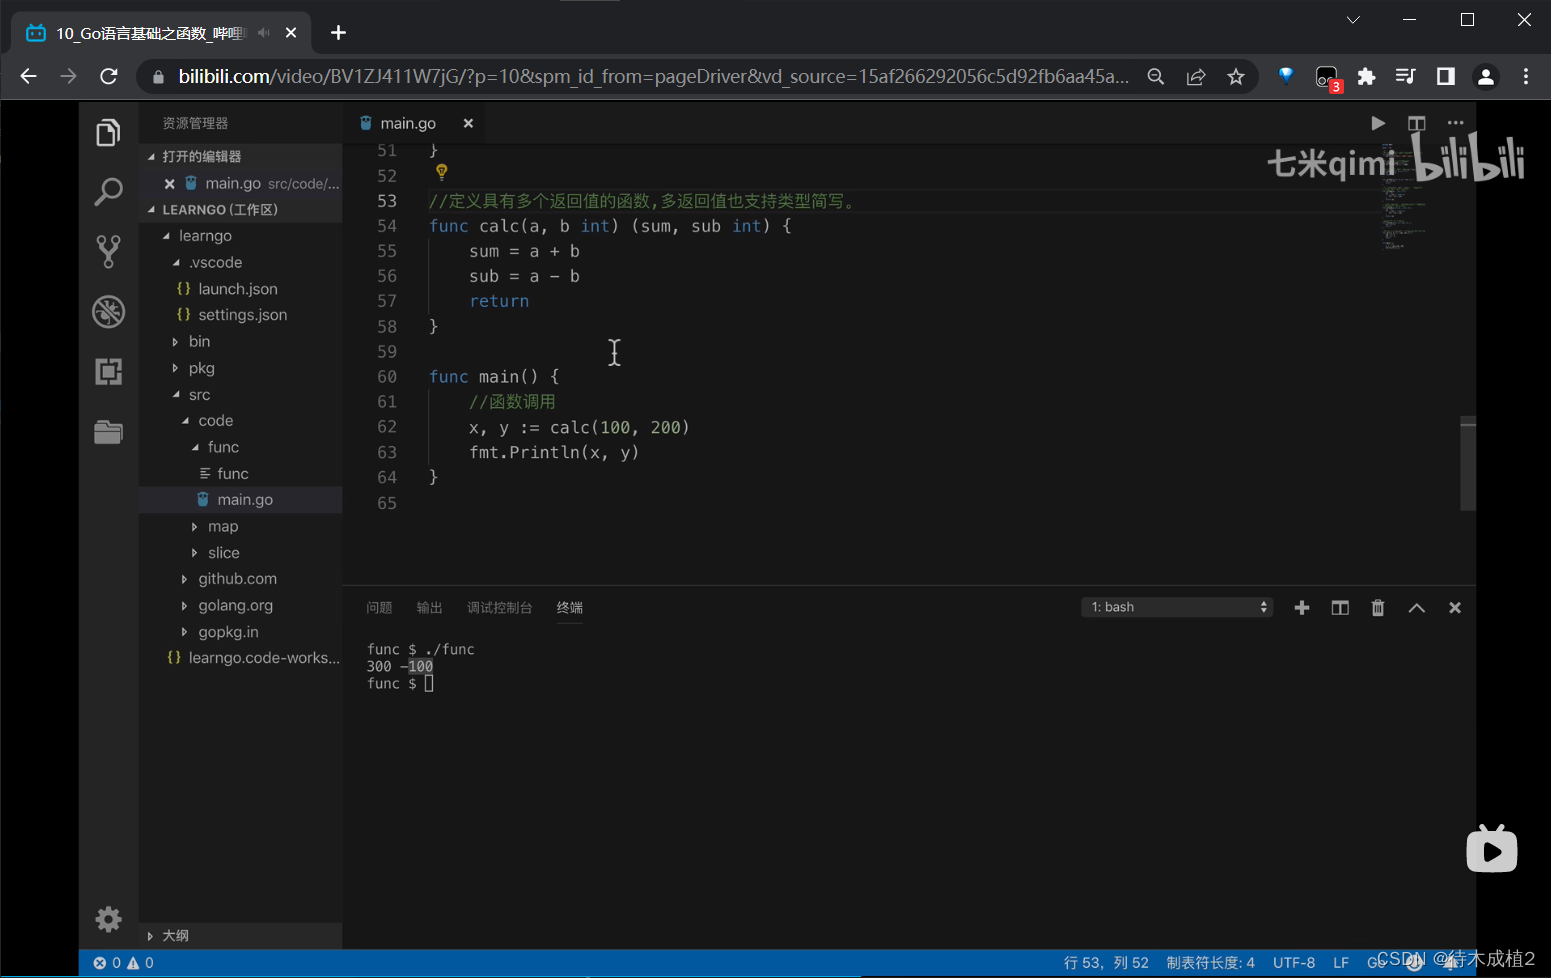
Task: Add a new terminal with plus icon
Action: click(1301, 607)
